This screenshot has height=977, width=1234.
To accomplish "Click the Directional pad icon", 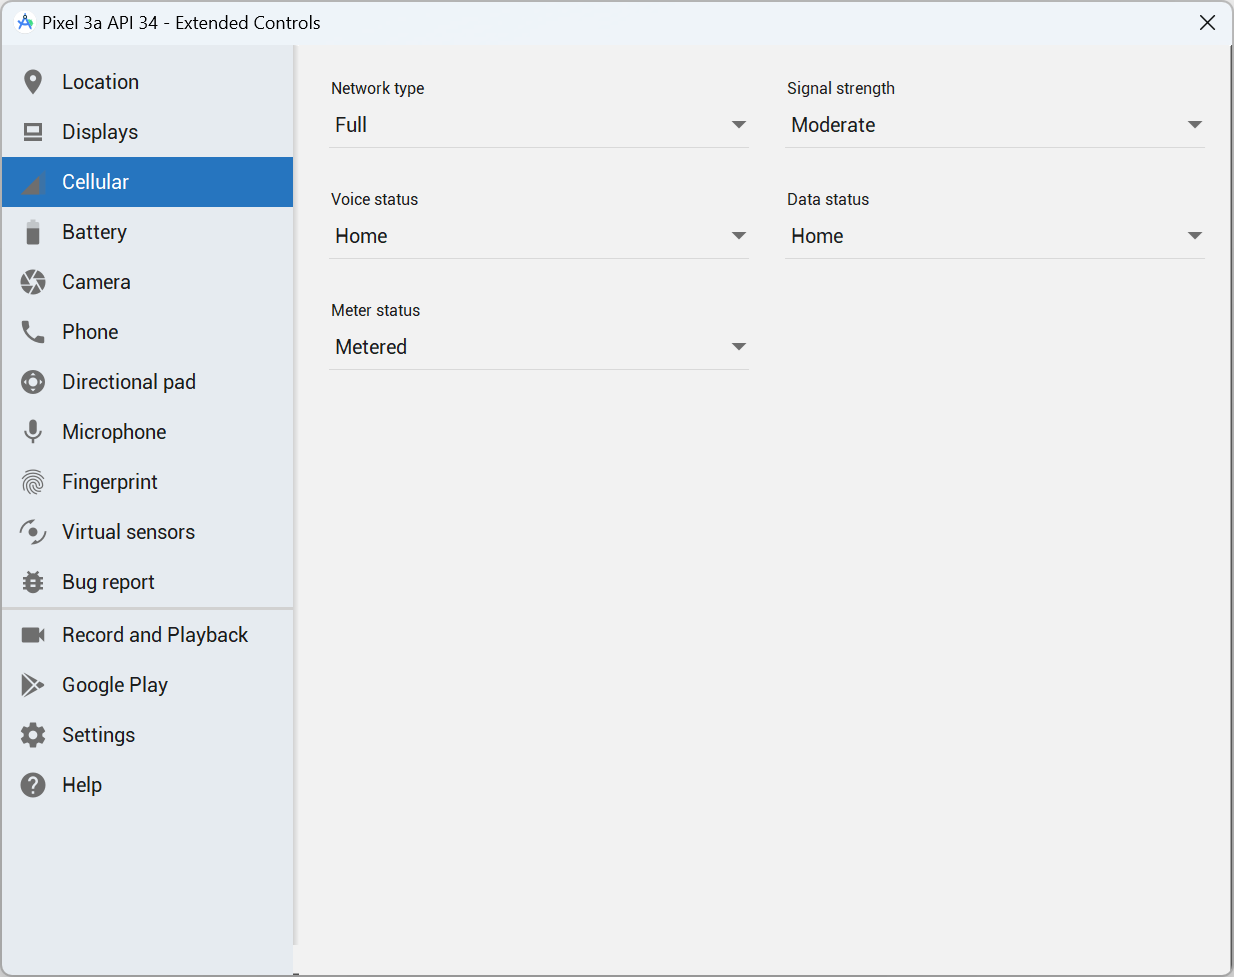I will tap(33, 382).
